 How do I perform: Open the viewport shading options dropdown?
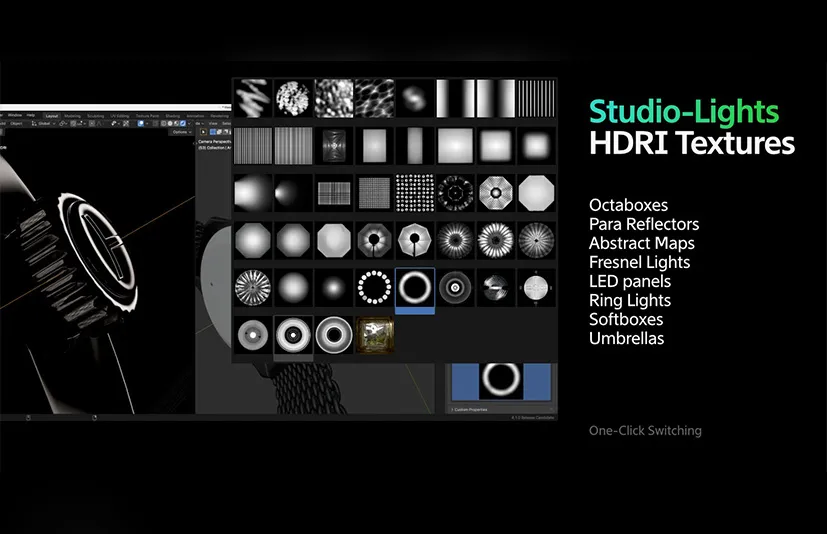tap(189, 123)
